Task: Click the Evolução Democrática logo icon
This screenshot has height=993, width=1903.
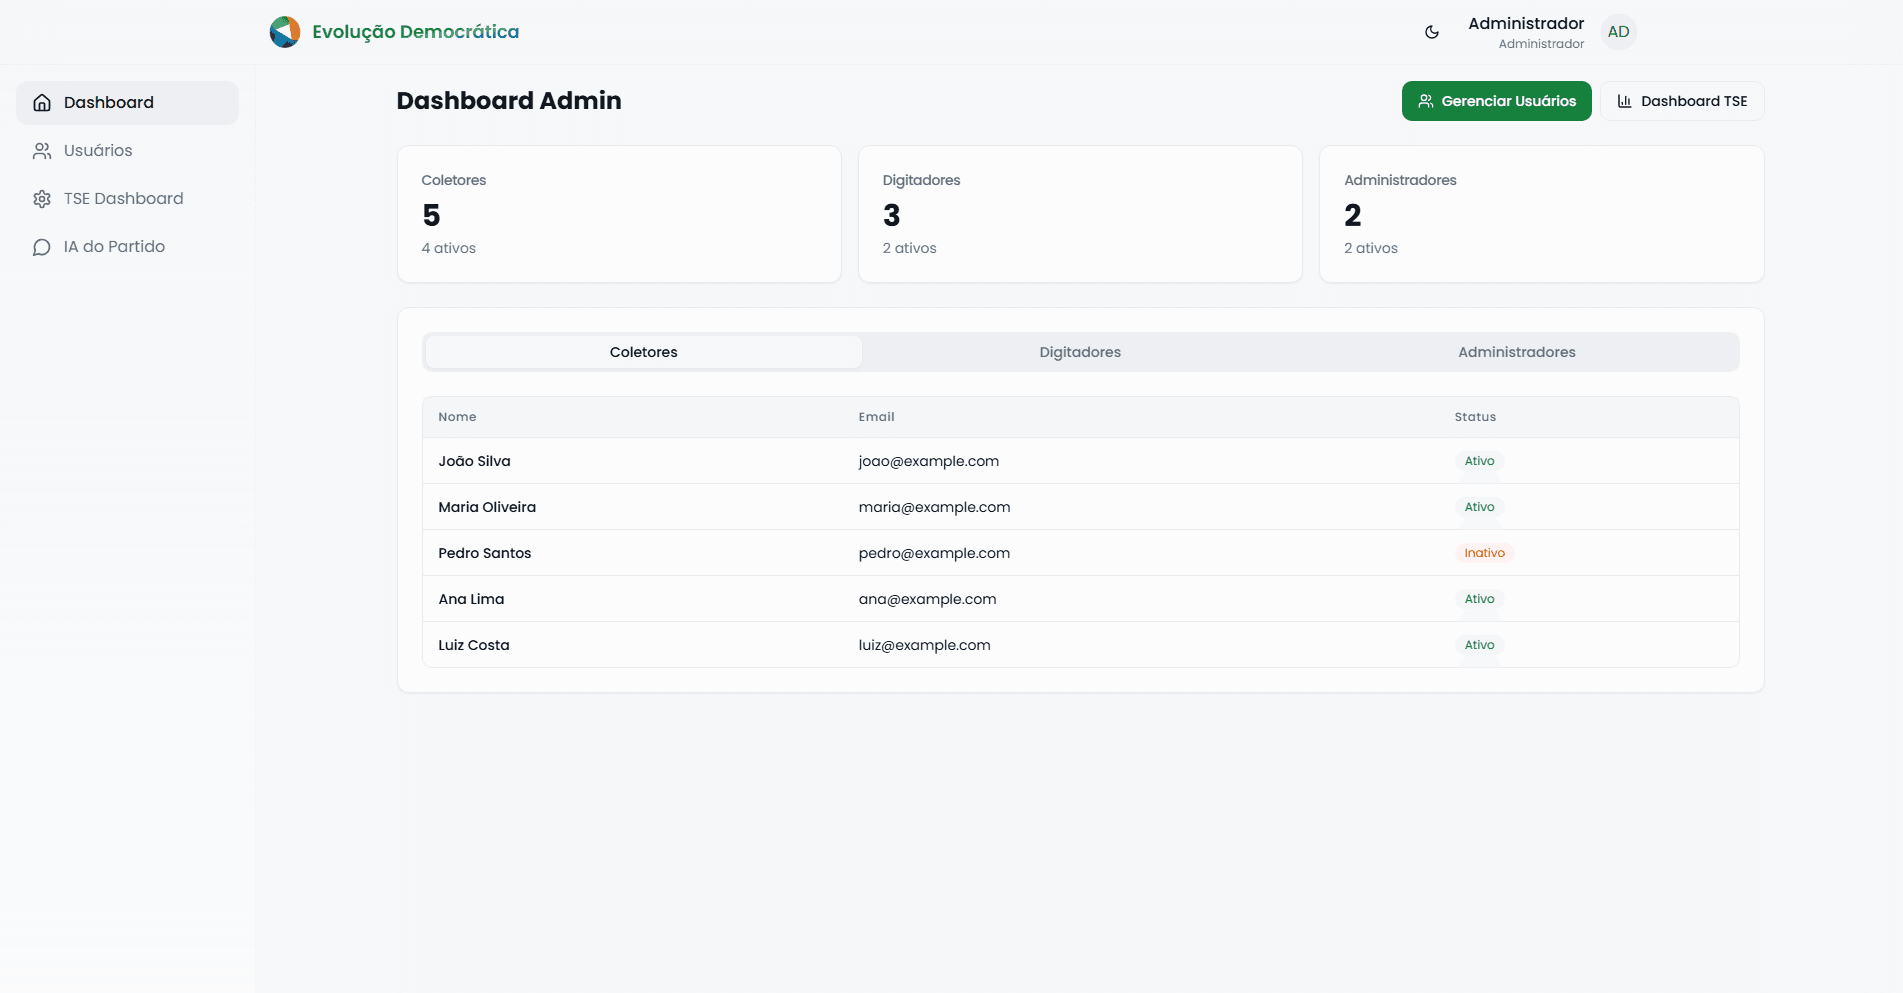Action: [285, 32]
